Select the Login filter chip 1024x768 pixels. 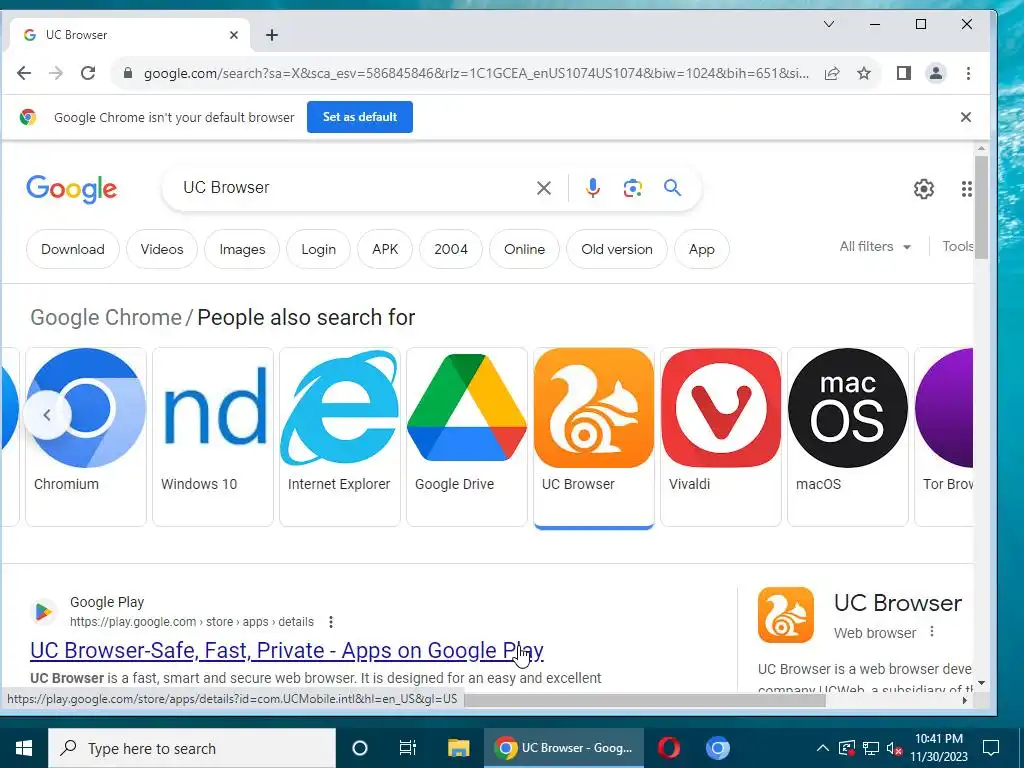pyautogui.click(x=319, y=249)
